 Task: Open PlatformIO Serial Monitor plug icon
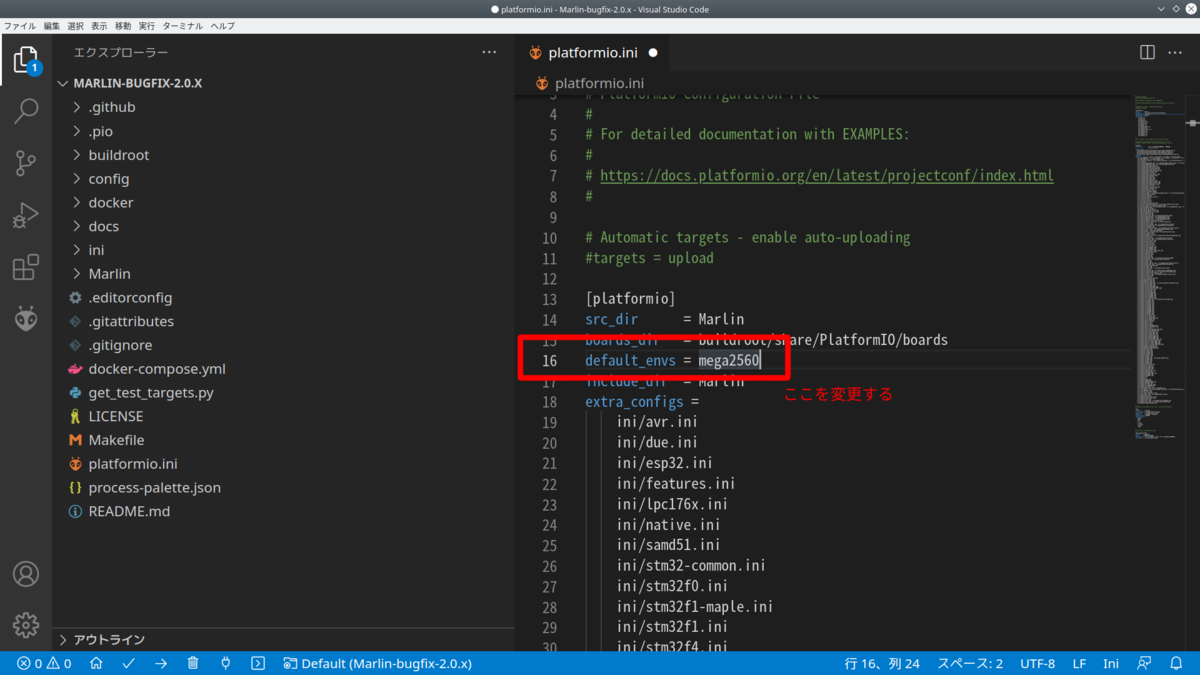click(x=225, y=663)
